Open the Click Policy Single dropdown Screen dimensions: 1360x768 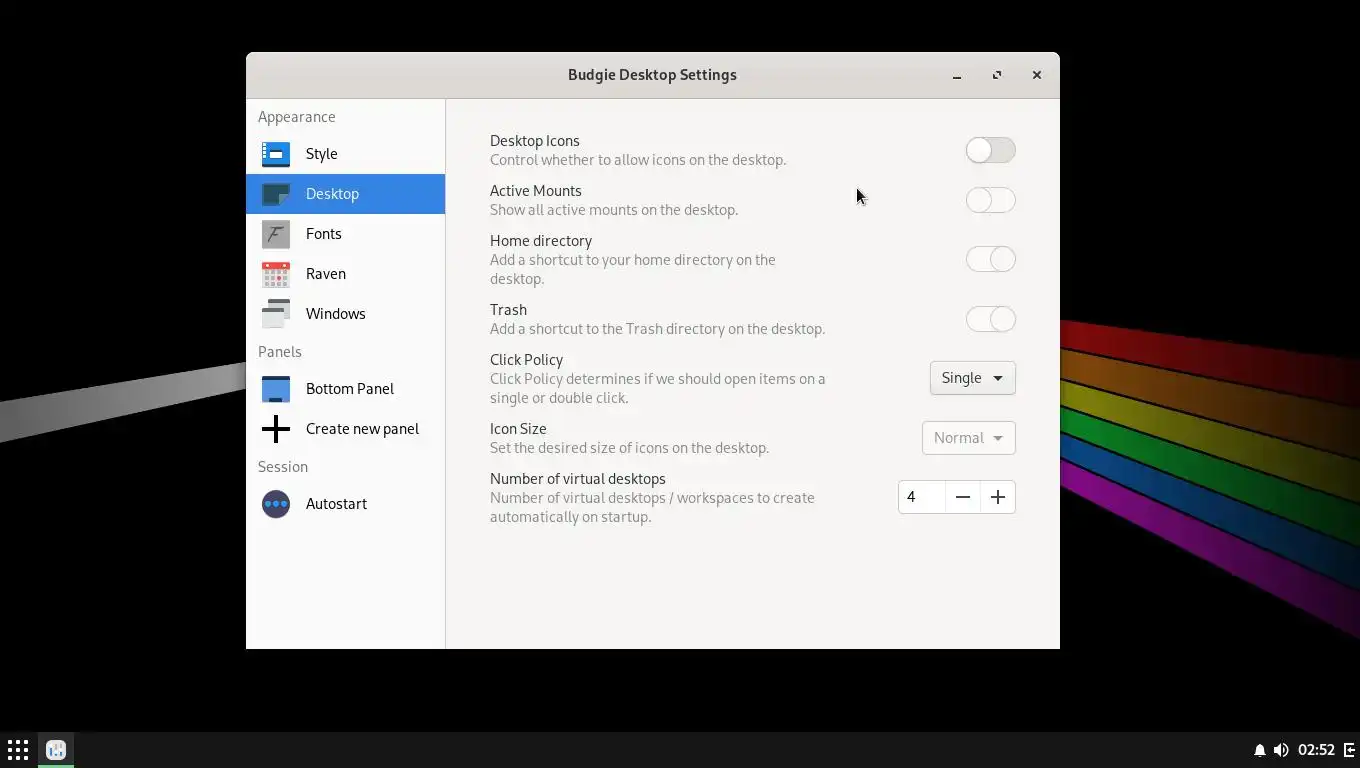click(x=972, y=378)
